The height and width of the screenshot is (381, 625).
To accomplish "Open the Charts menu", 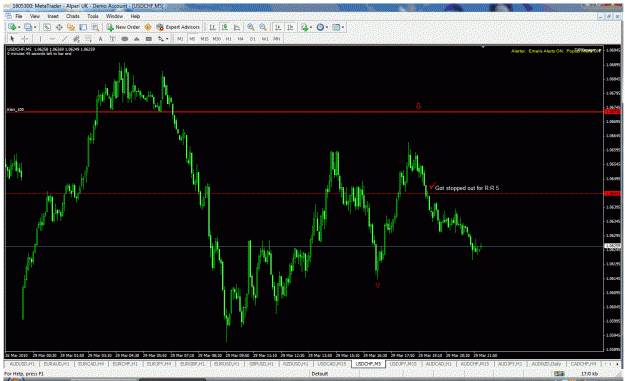I will point(73,16).
